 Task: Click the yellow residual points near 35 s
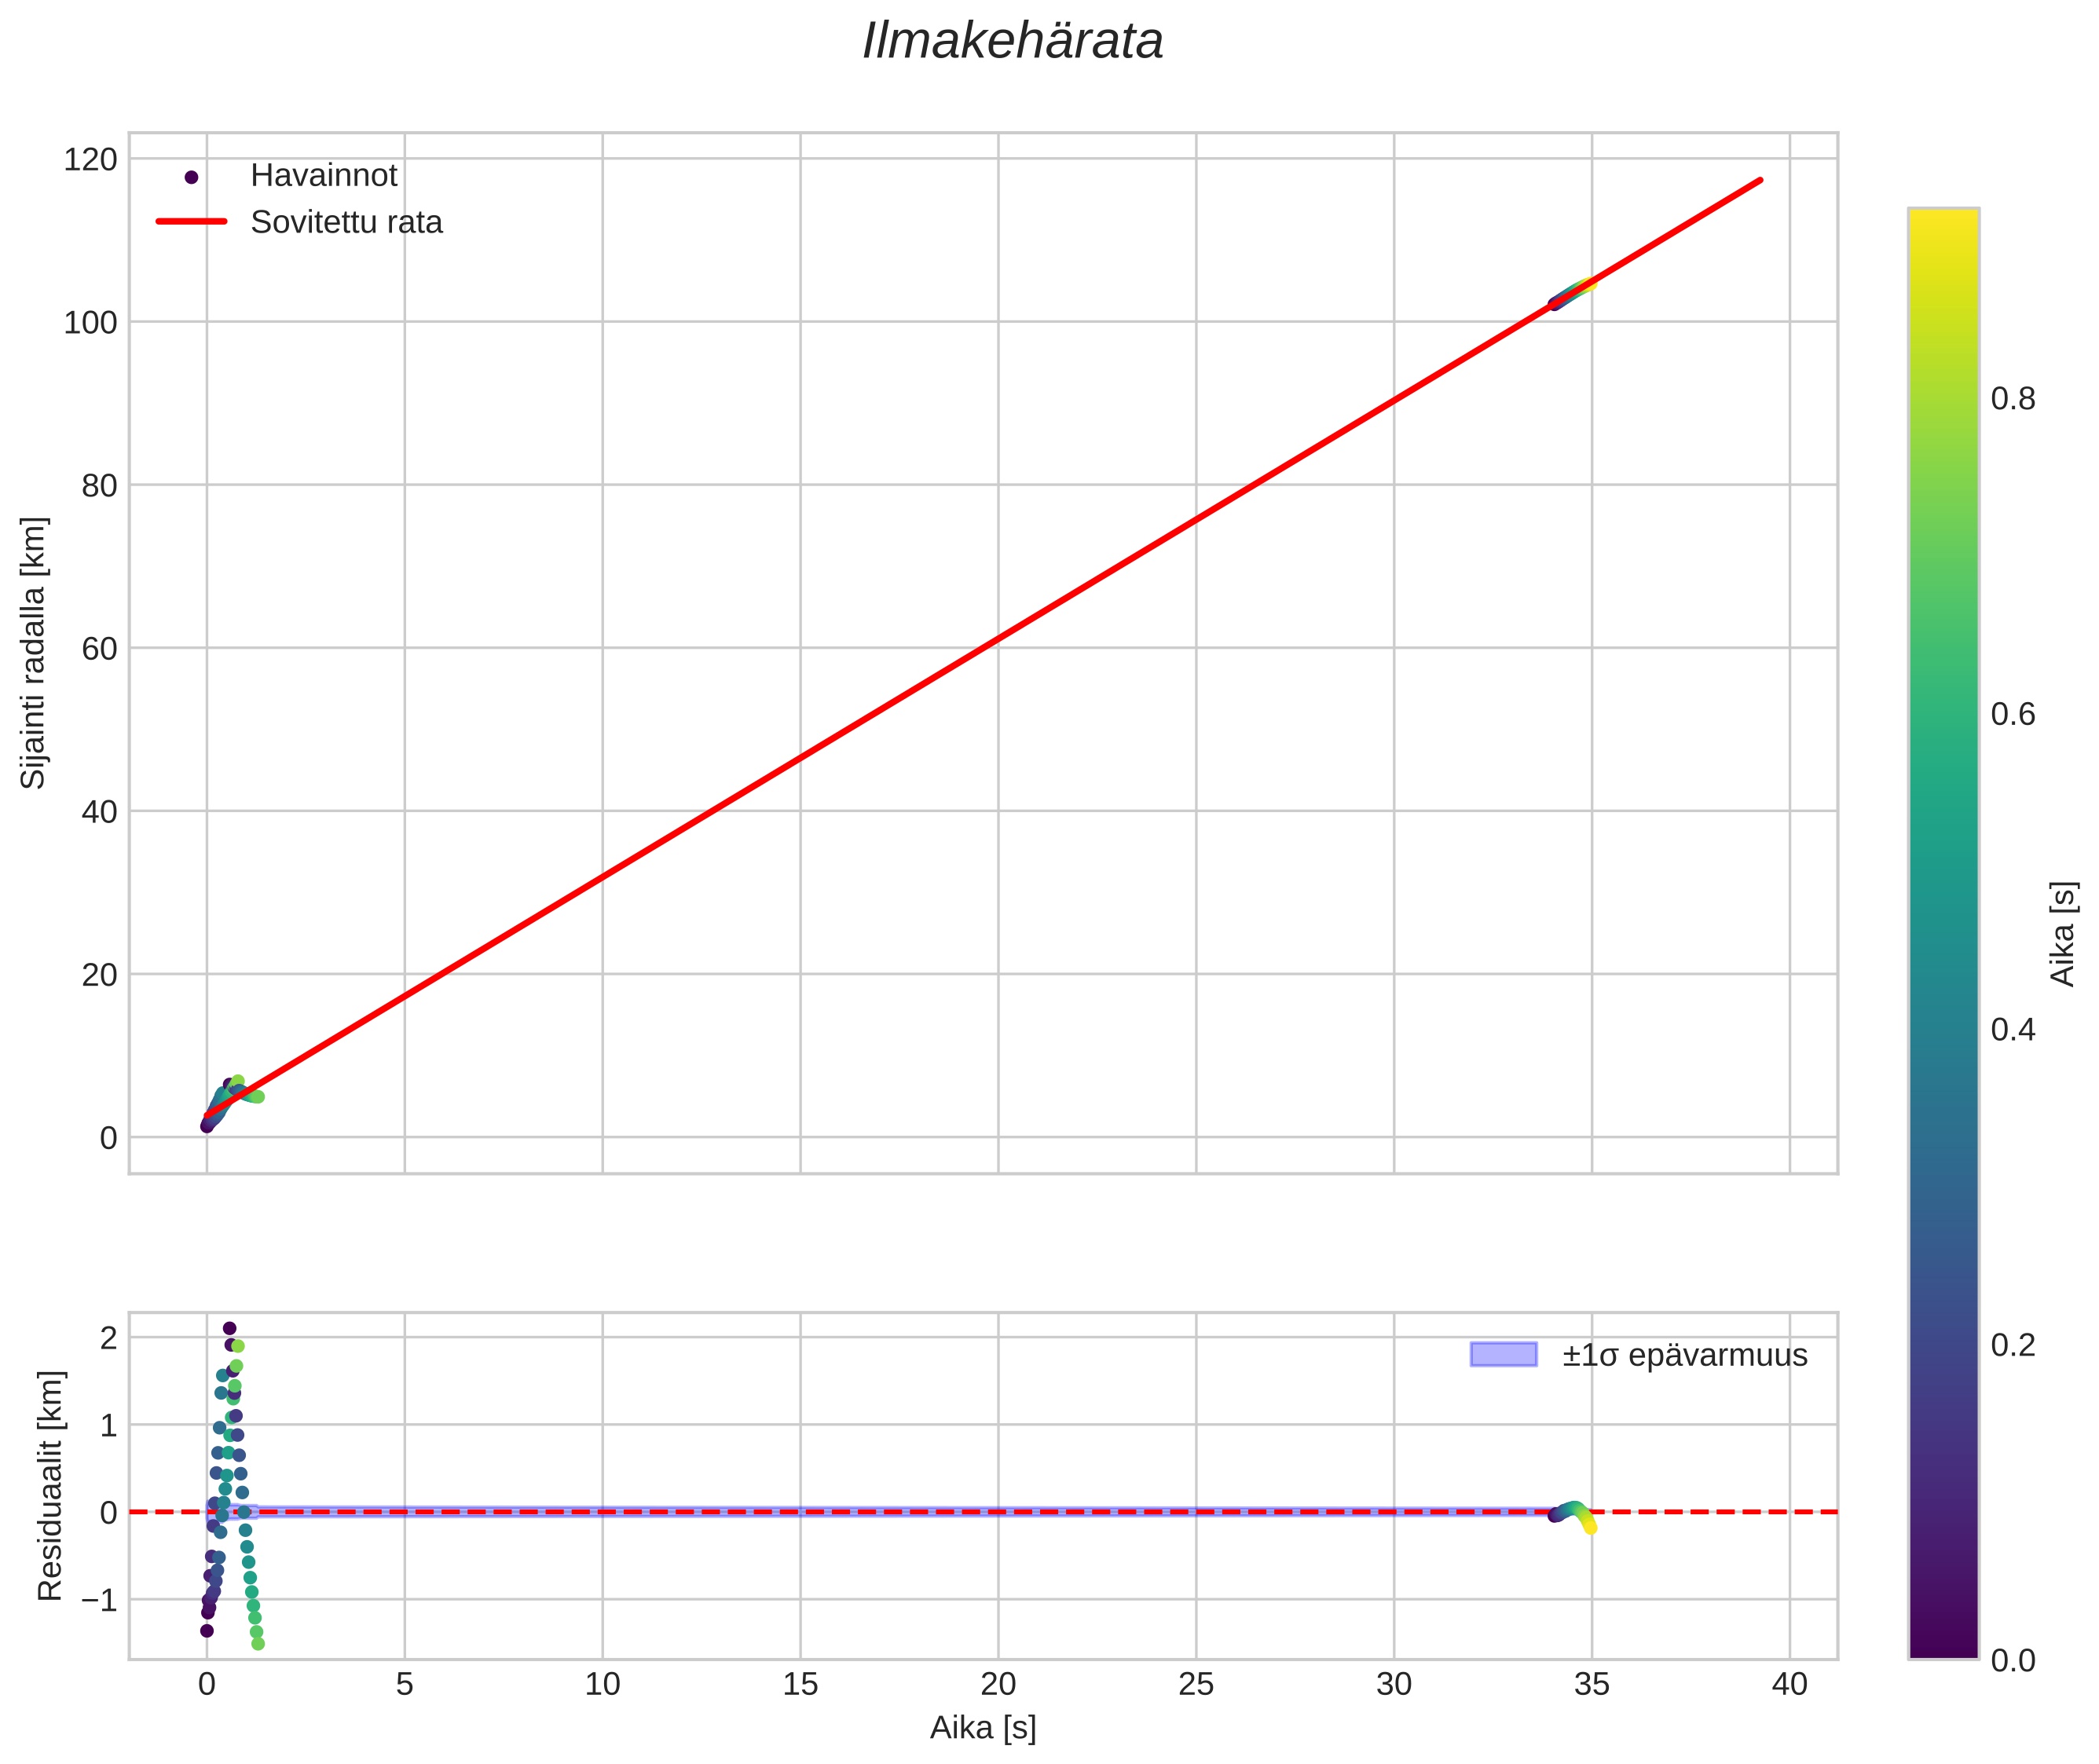coord(1589,1526)
